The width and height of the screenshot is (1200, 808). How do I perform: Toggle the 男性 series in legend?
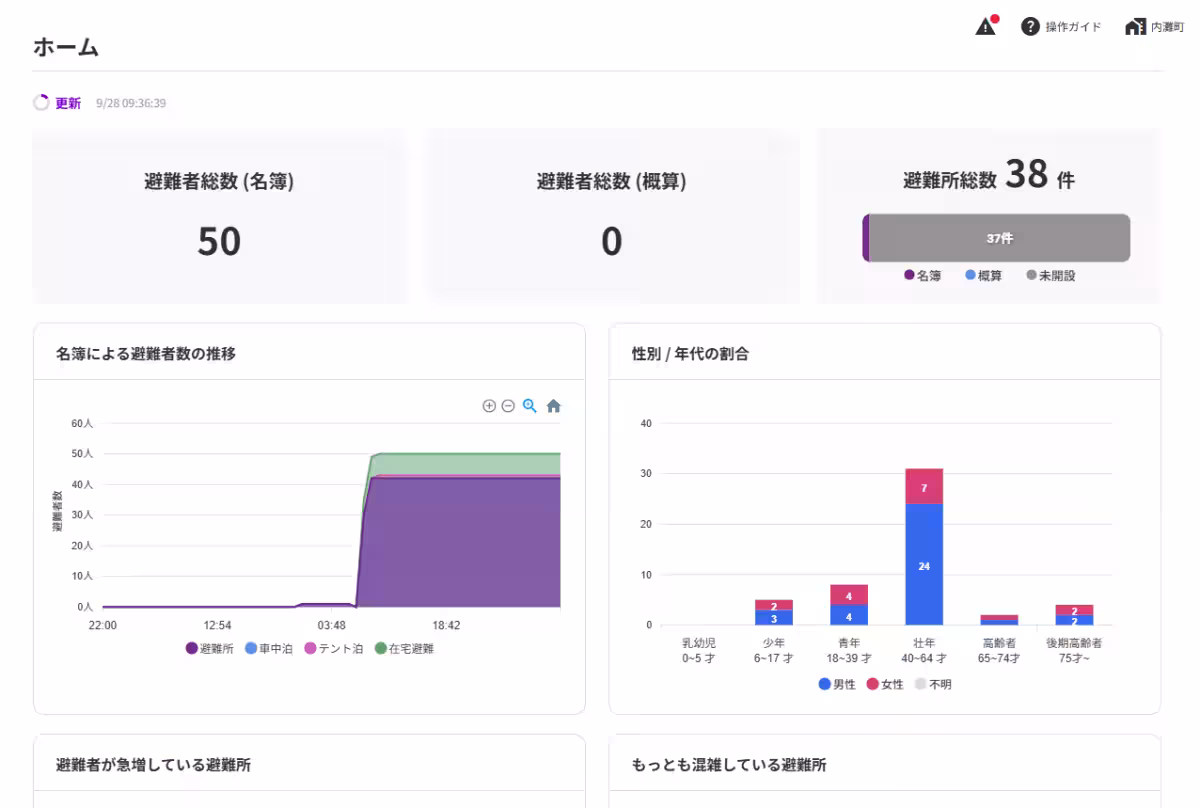[x=837, y=684]
